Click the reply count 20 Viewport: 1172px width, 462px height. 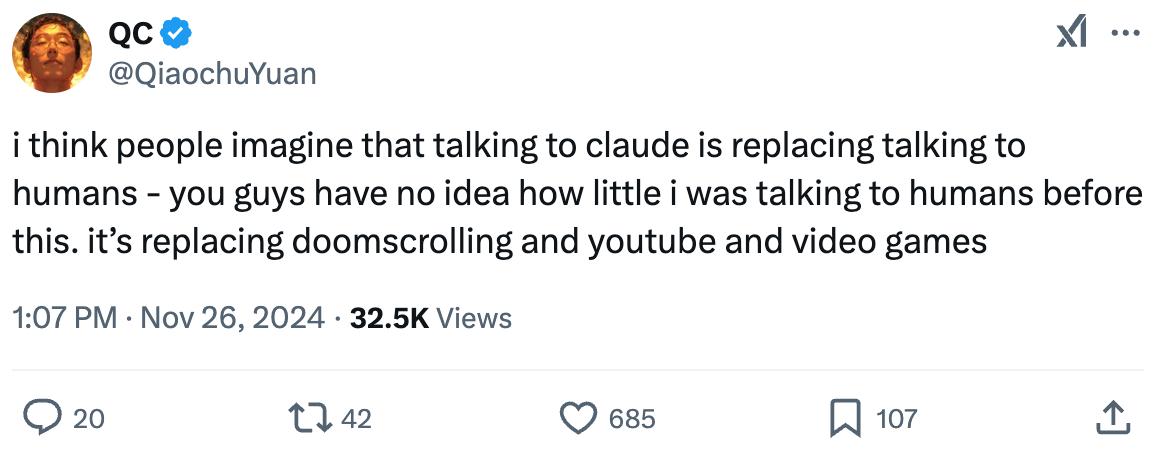pos(89,418)
